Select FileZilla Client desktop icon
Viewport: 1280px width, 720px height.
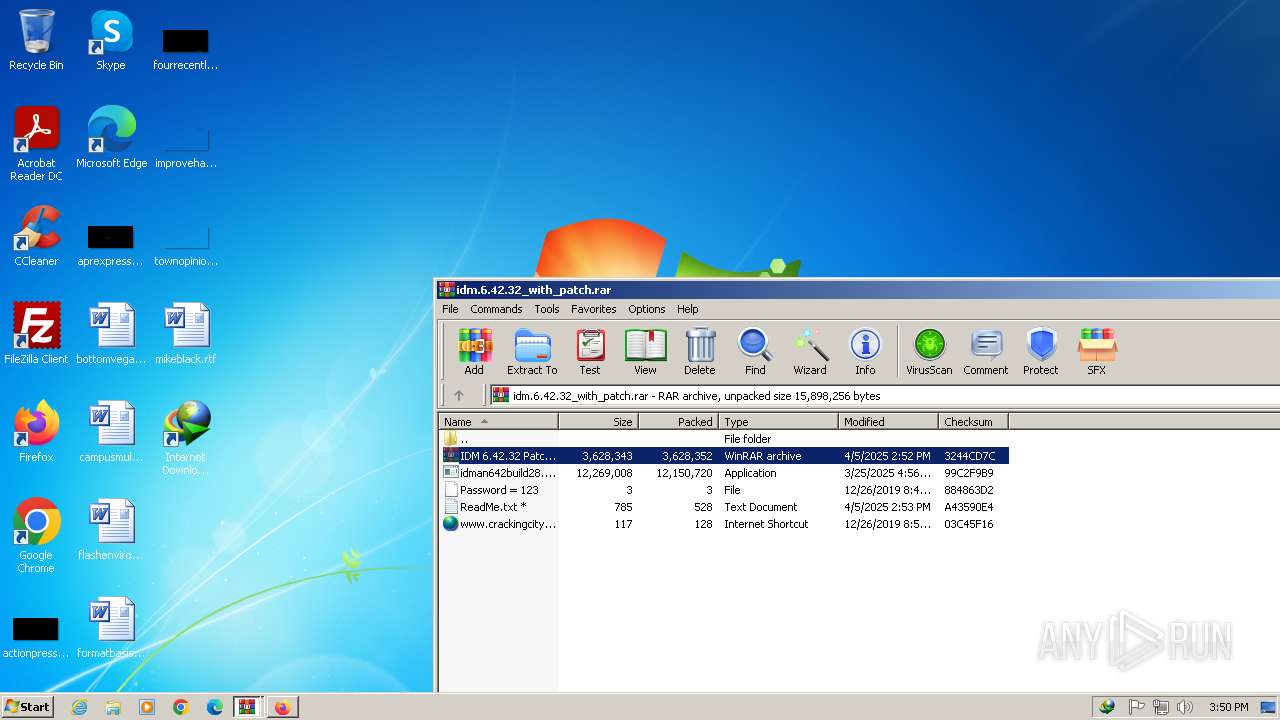36,334
